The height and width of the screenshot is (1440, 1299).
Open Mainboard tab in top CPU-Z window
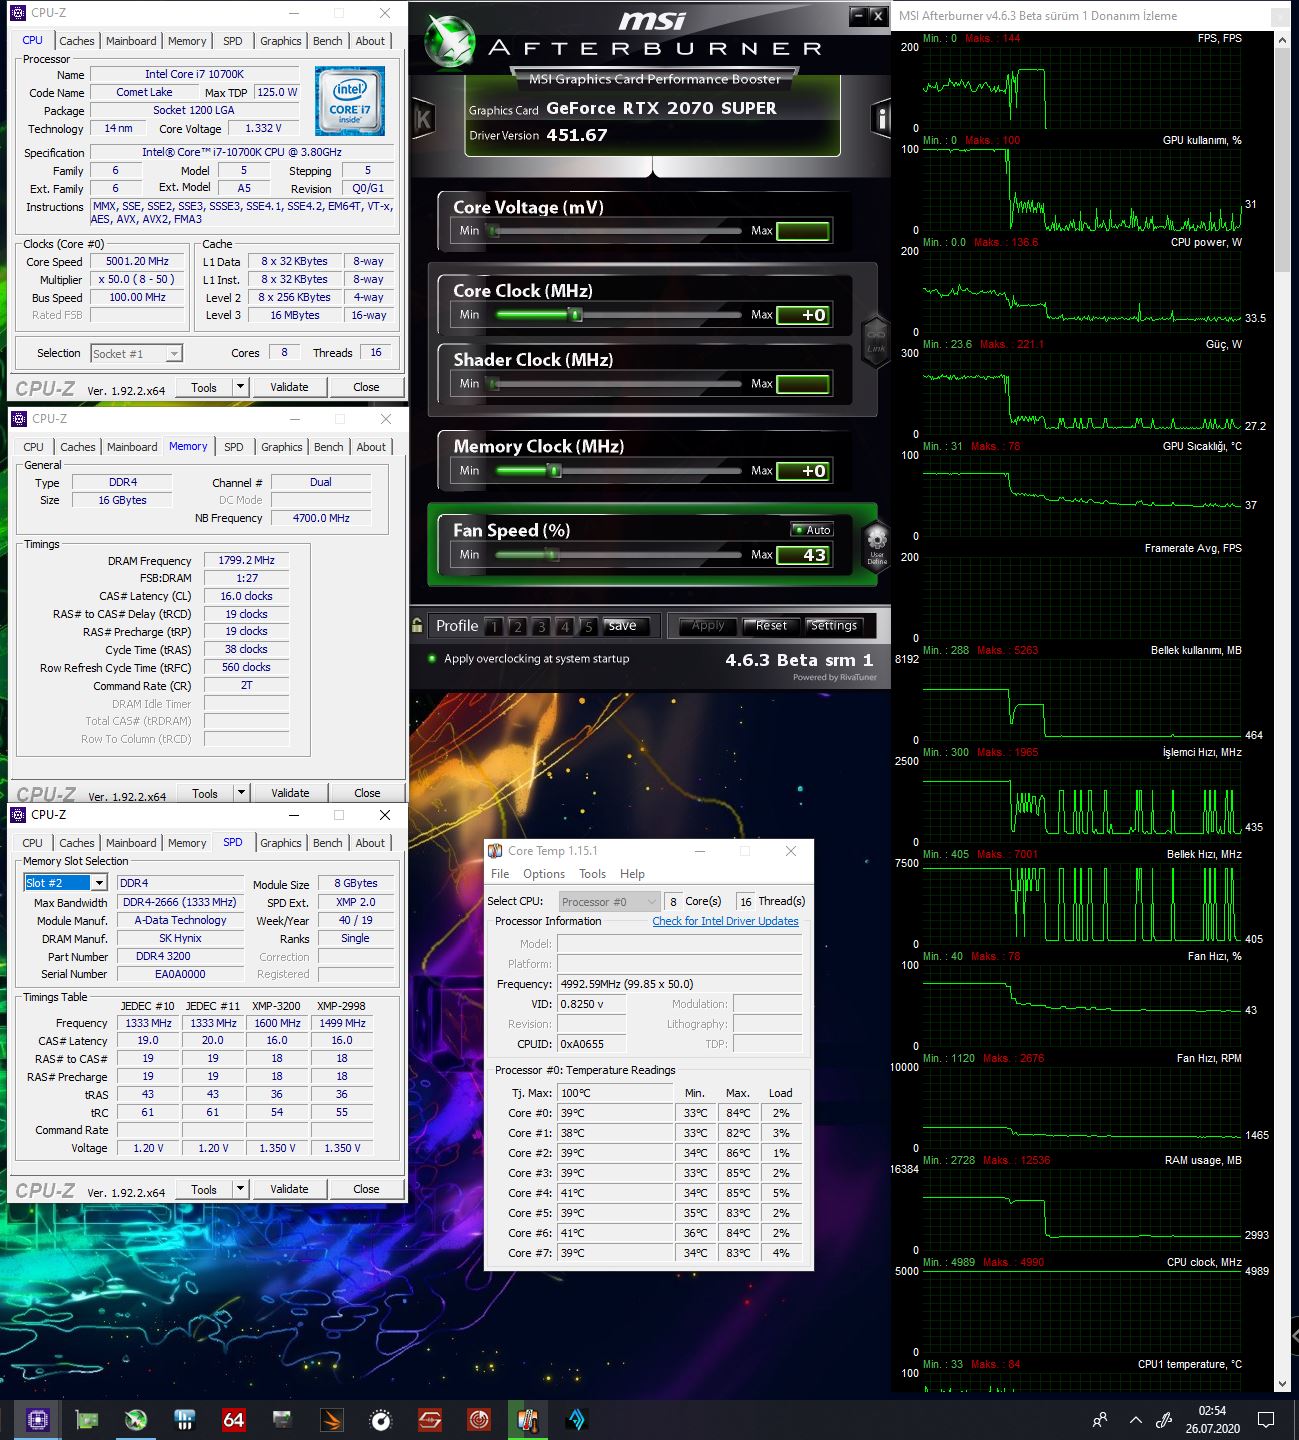point(131,41)
